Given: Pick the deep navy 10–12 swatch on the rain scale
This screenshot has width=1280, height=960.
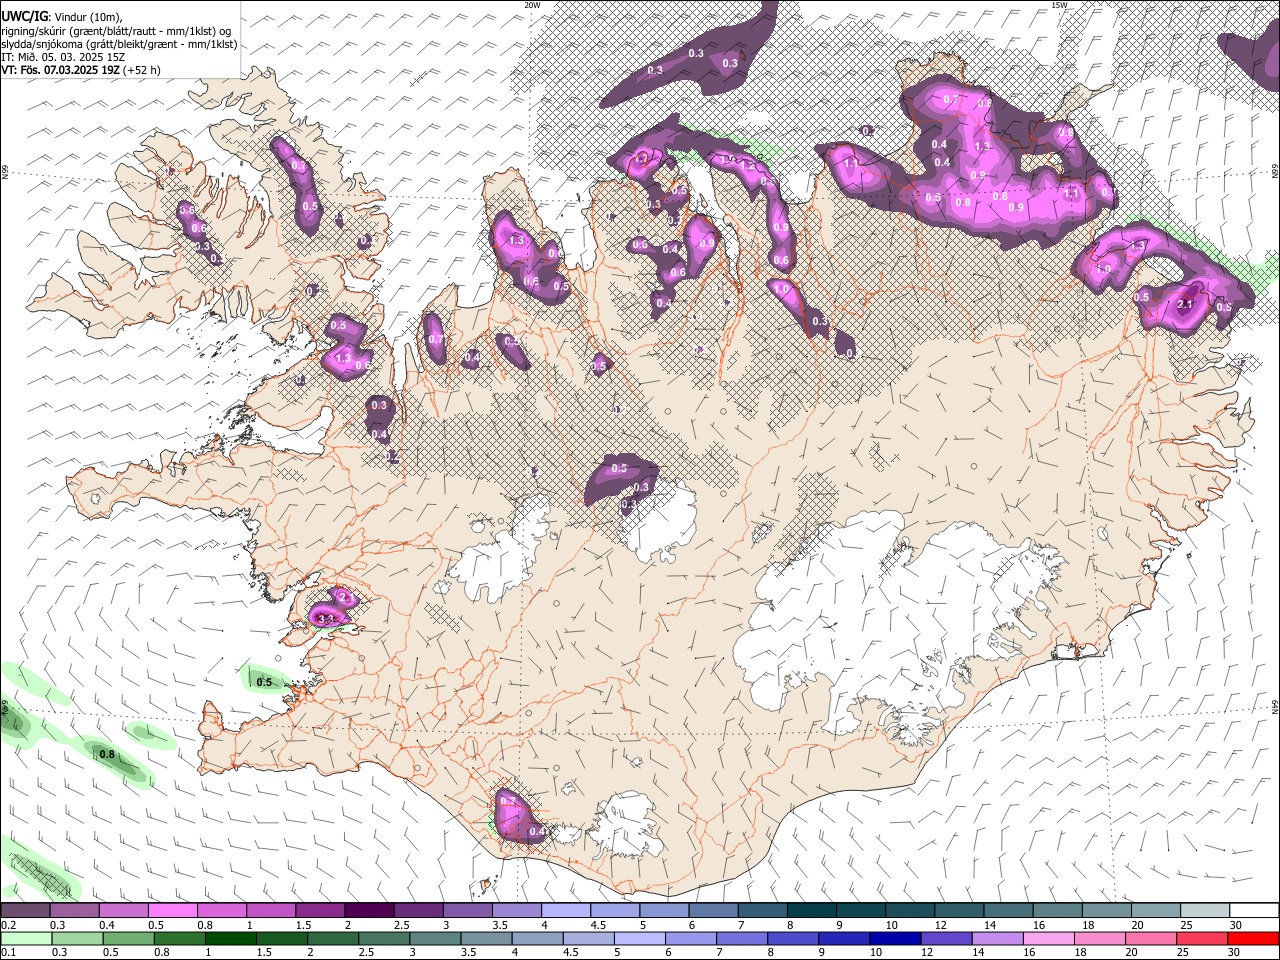Looking at the screenshot, I should coord(895,938).
